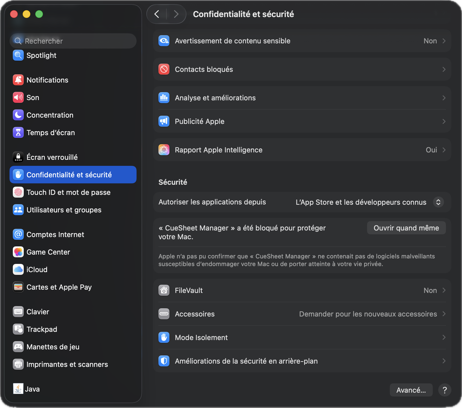This screenshot has height=408, width=462.
Task: Expand Publicité Apple row chevron
Action: tap(444, 121)
